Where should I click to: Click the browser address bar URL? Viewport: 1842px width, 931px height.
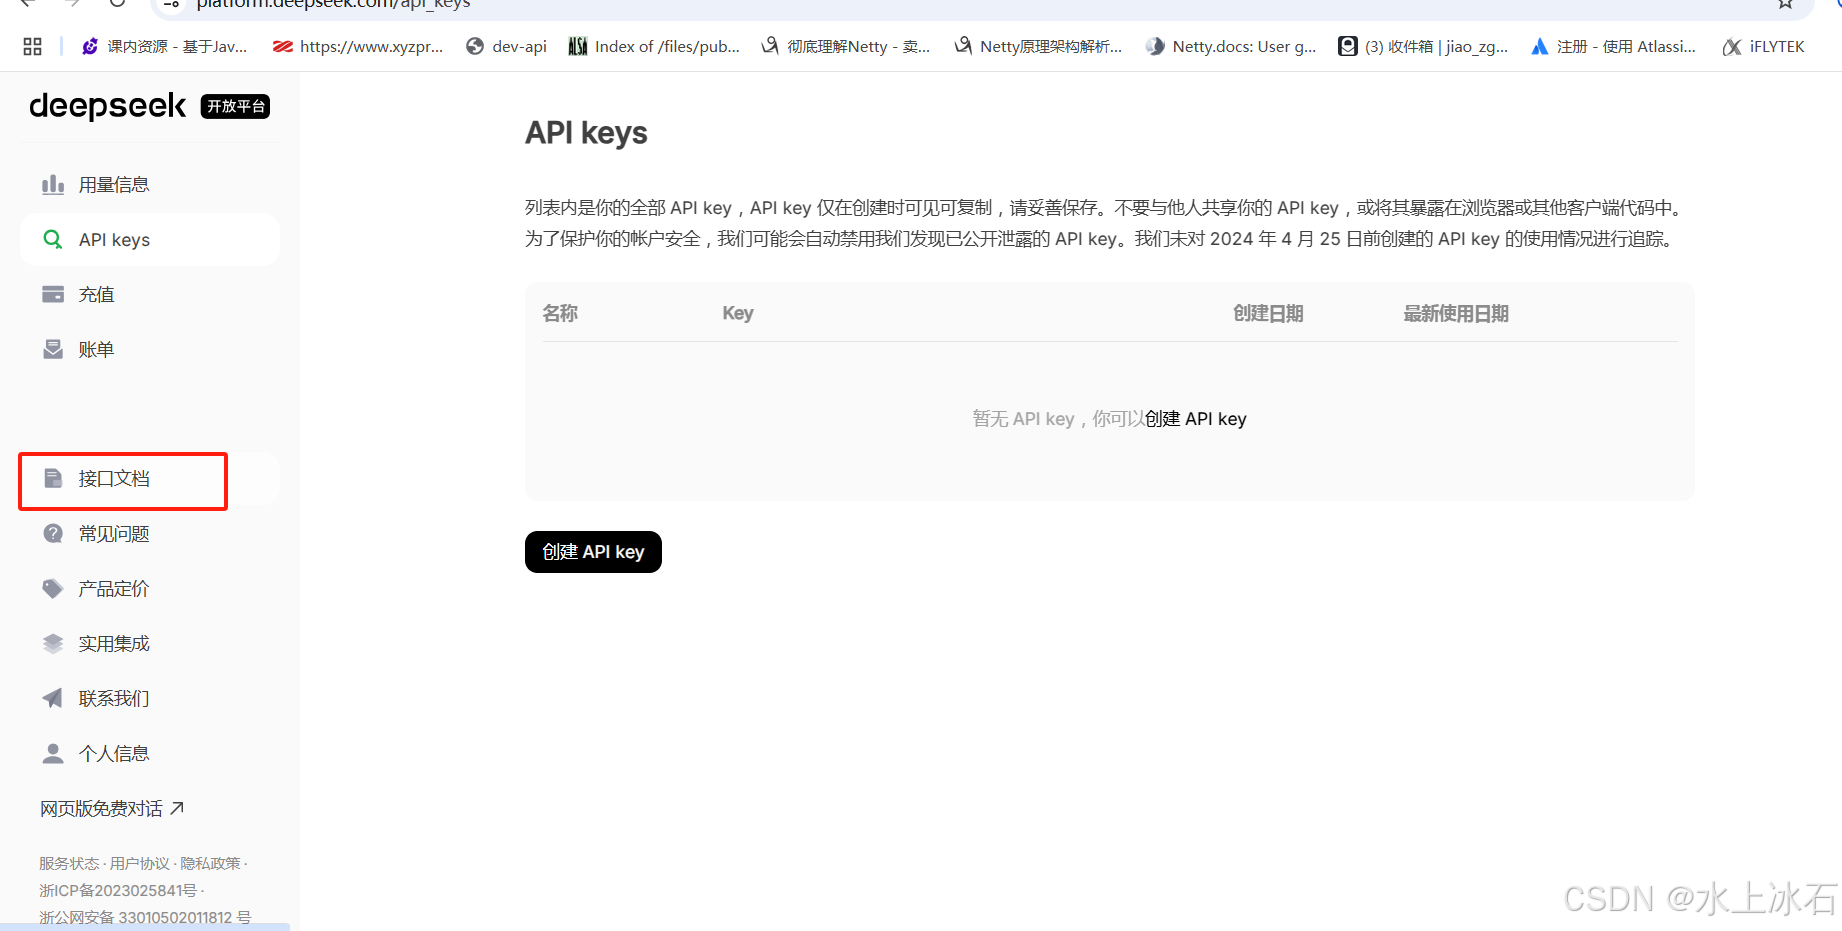(x=333, y=4)
